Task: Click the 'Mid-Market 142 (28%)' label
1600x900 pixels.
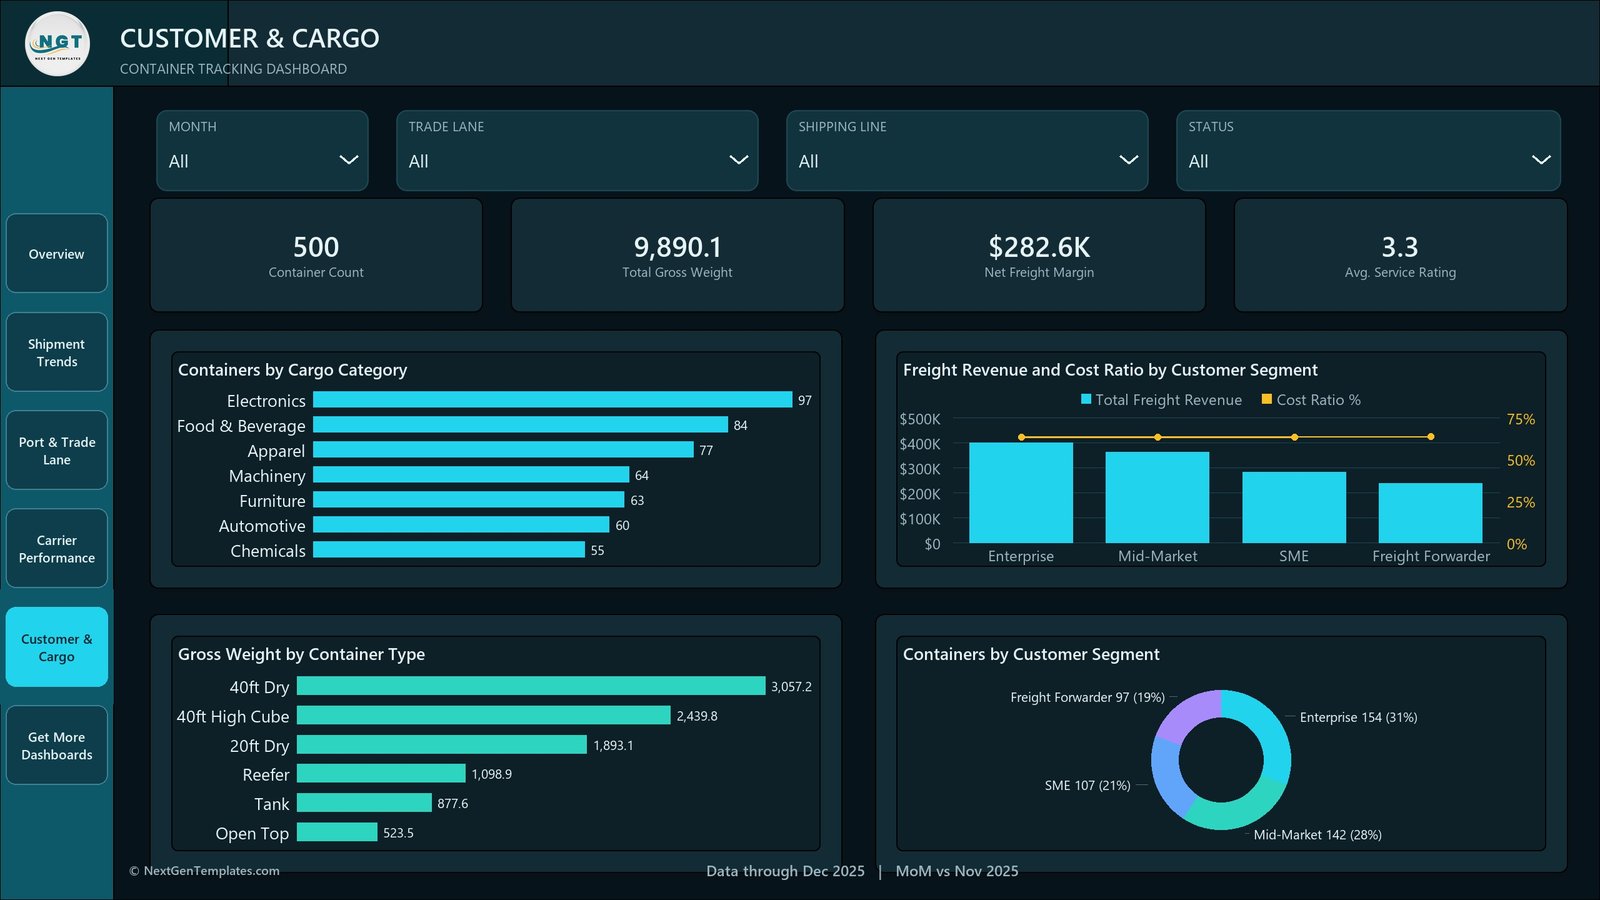Action: 1318,835
